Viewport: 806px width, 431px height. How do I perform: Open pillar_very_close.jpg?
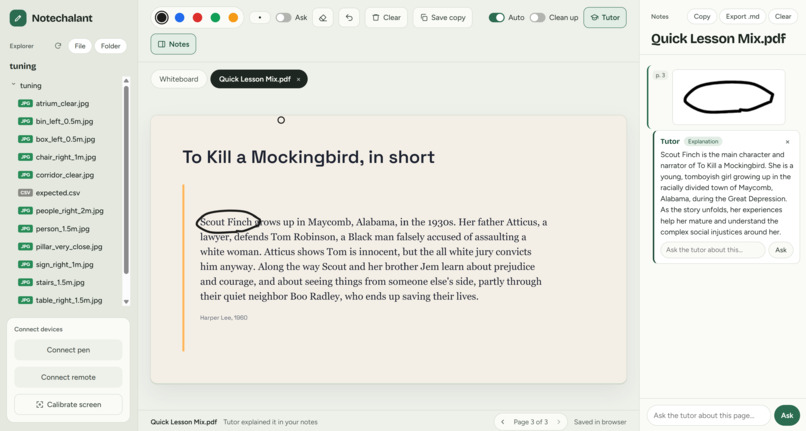(x=69, y=247)
